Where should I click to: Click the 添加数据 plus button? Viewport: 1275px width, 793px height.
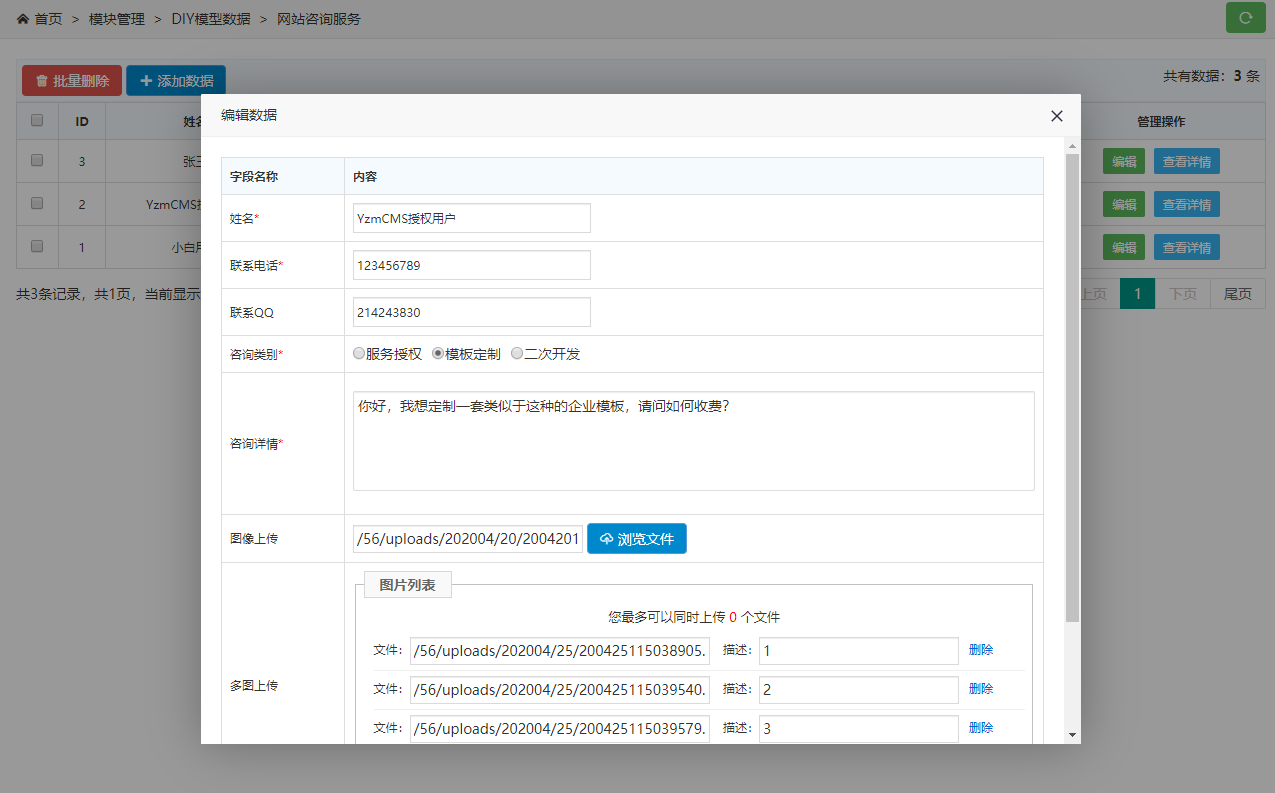click(x=176, y=81)
